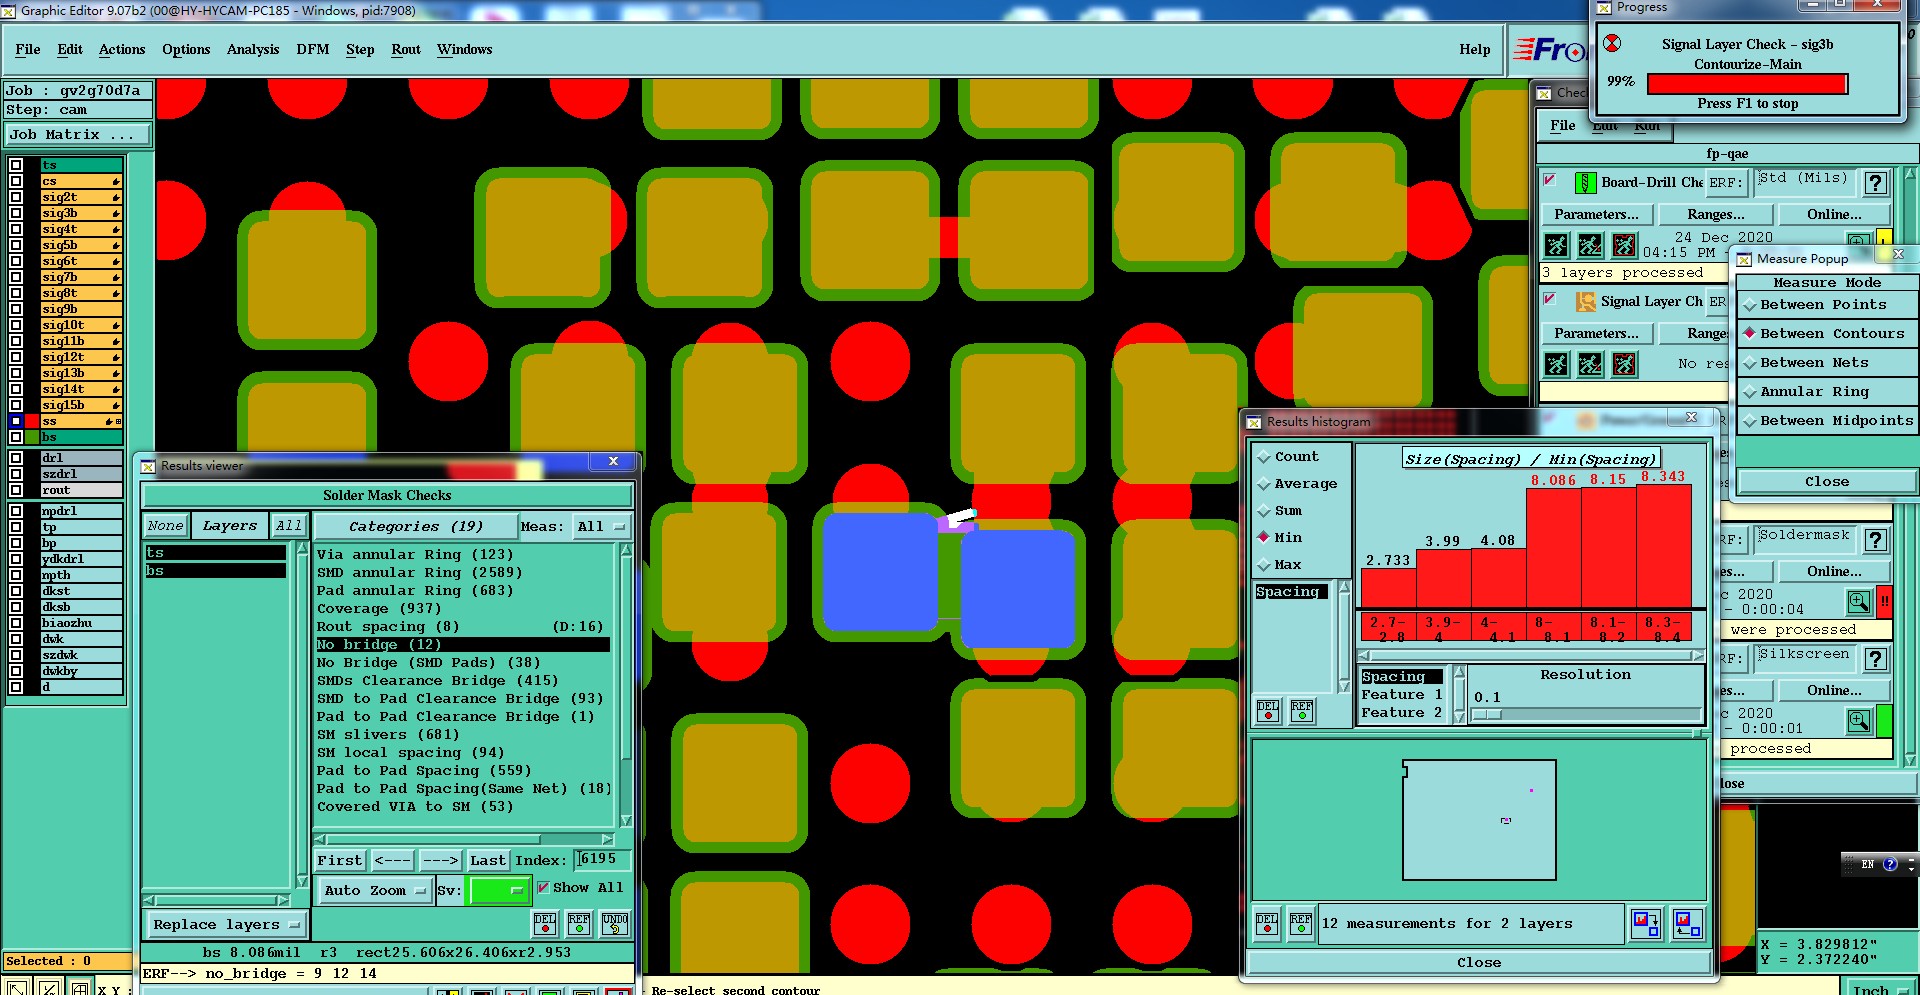The width and height of the screenshot is (1920, 995).
Task: Click layer-to-histogram import icon with up arrow
Action: coord(1688,923)
